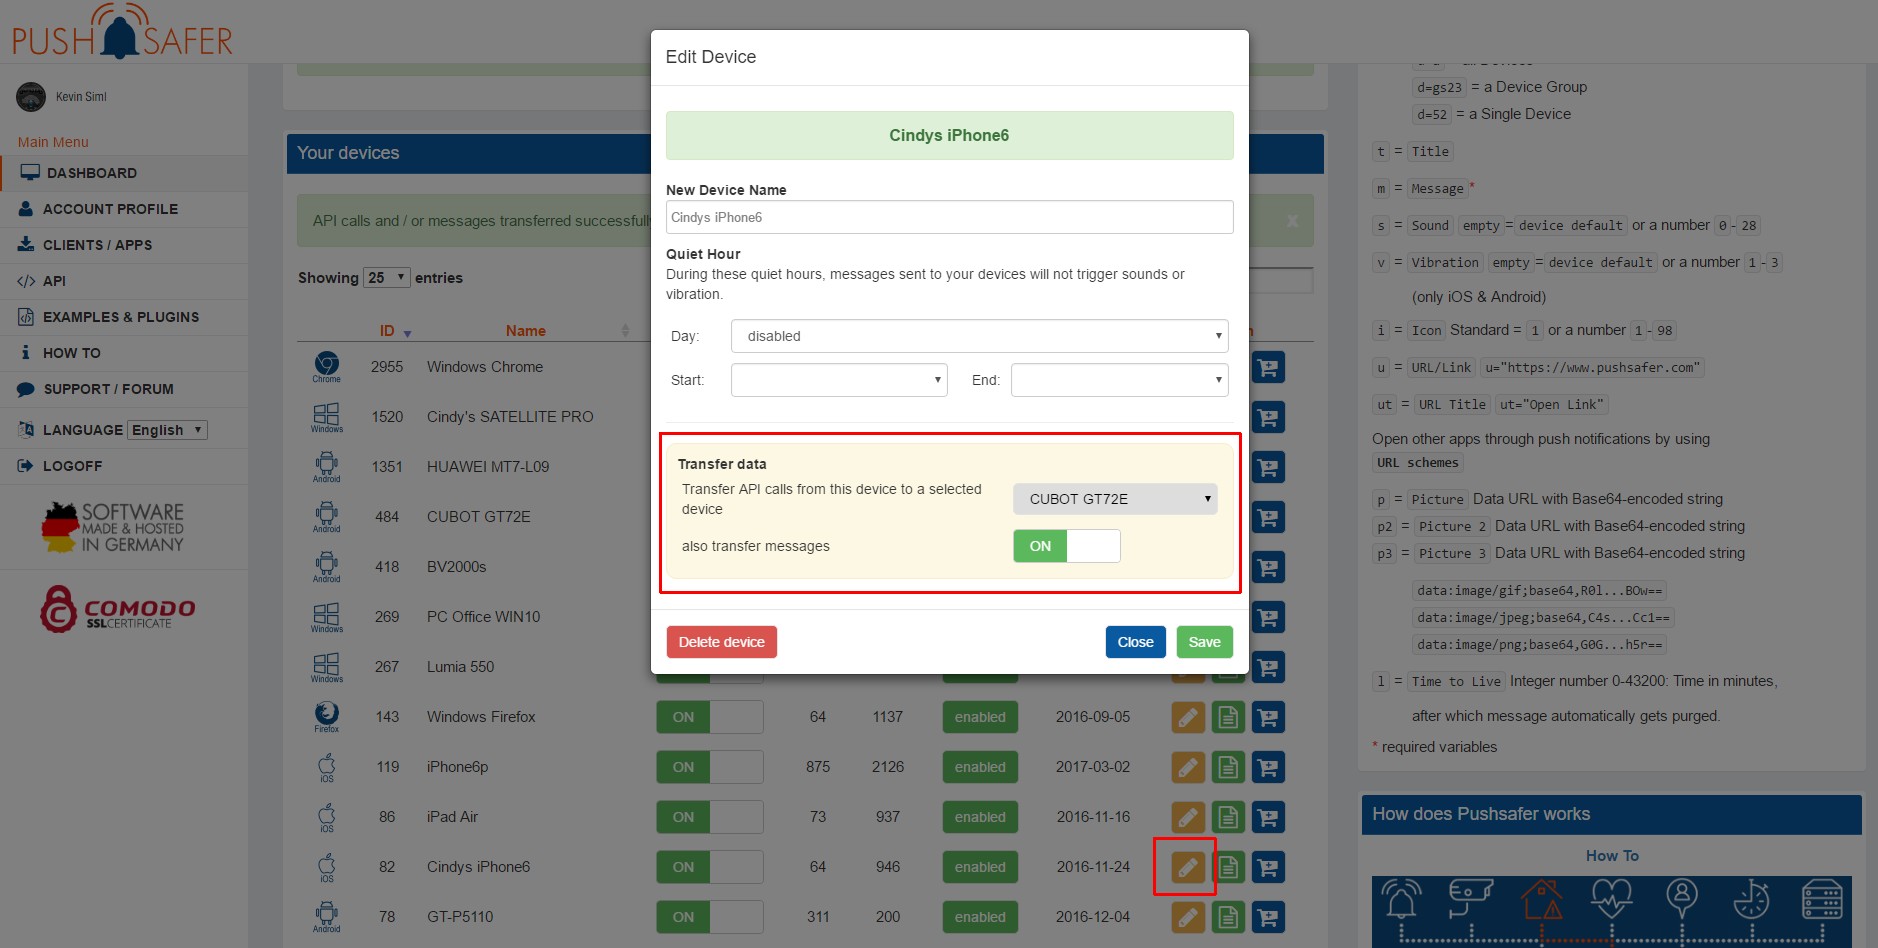The image size is (1878, 948).
Task: Click the cart icon for PC Office WIN10 row
Action: tap(1268, 617)
